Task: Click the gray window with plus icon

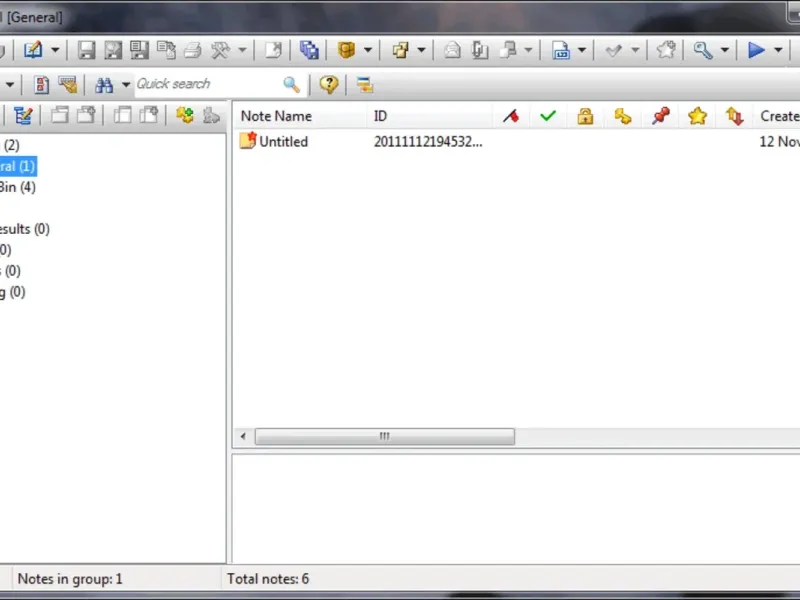Action: [x=148, y=115]
